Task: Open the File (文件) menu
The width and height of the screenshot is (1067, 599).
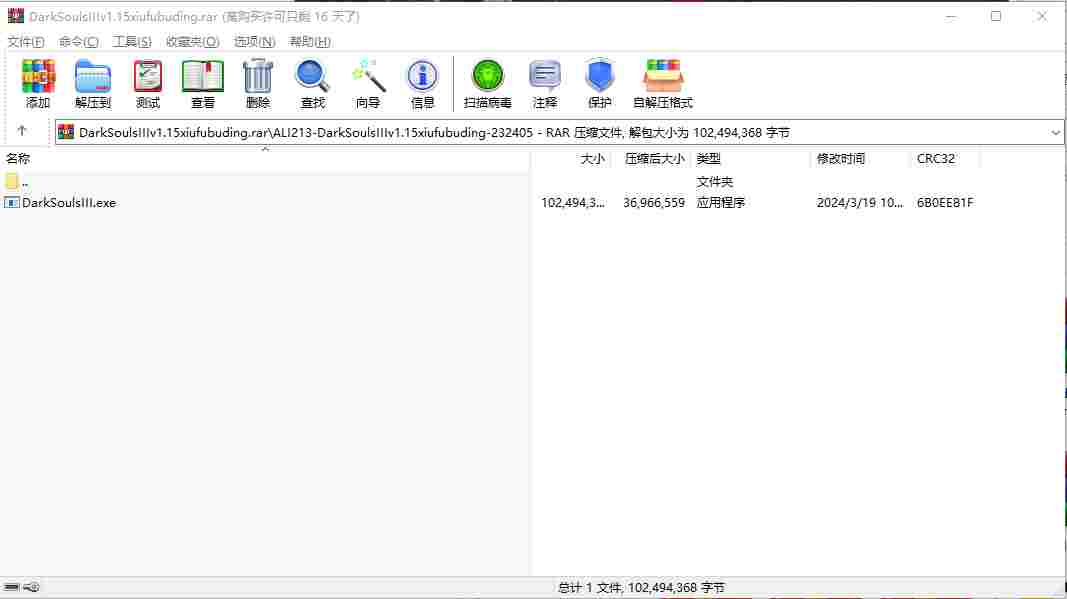Action: (x=26, y=42)
